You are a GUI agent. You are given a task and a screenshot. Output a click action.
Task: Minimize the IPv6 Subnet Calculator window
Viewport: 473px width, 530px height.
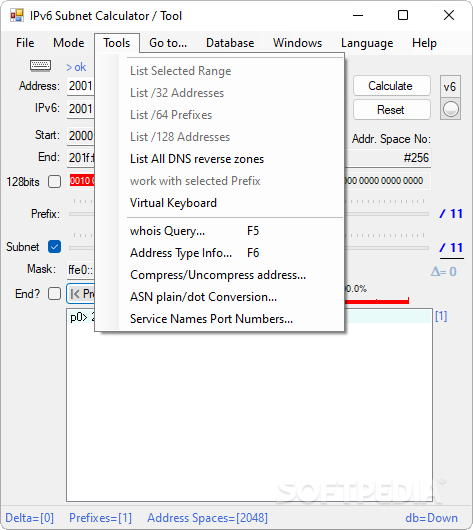pos(358,15)
